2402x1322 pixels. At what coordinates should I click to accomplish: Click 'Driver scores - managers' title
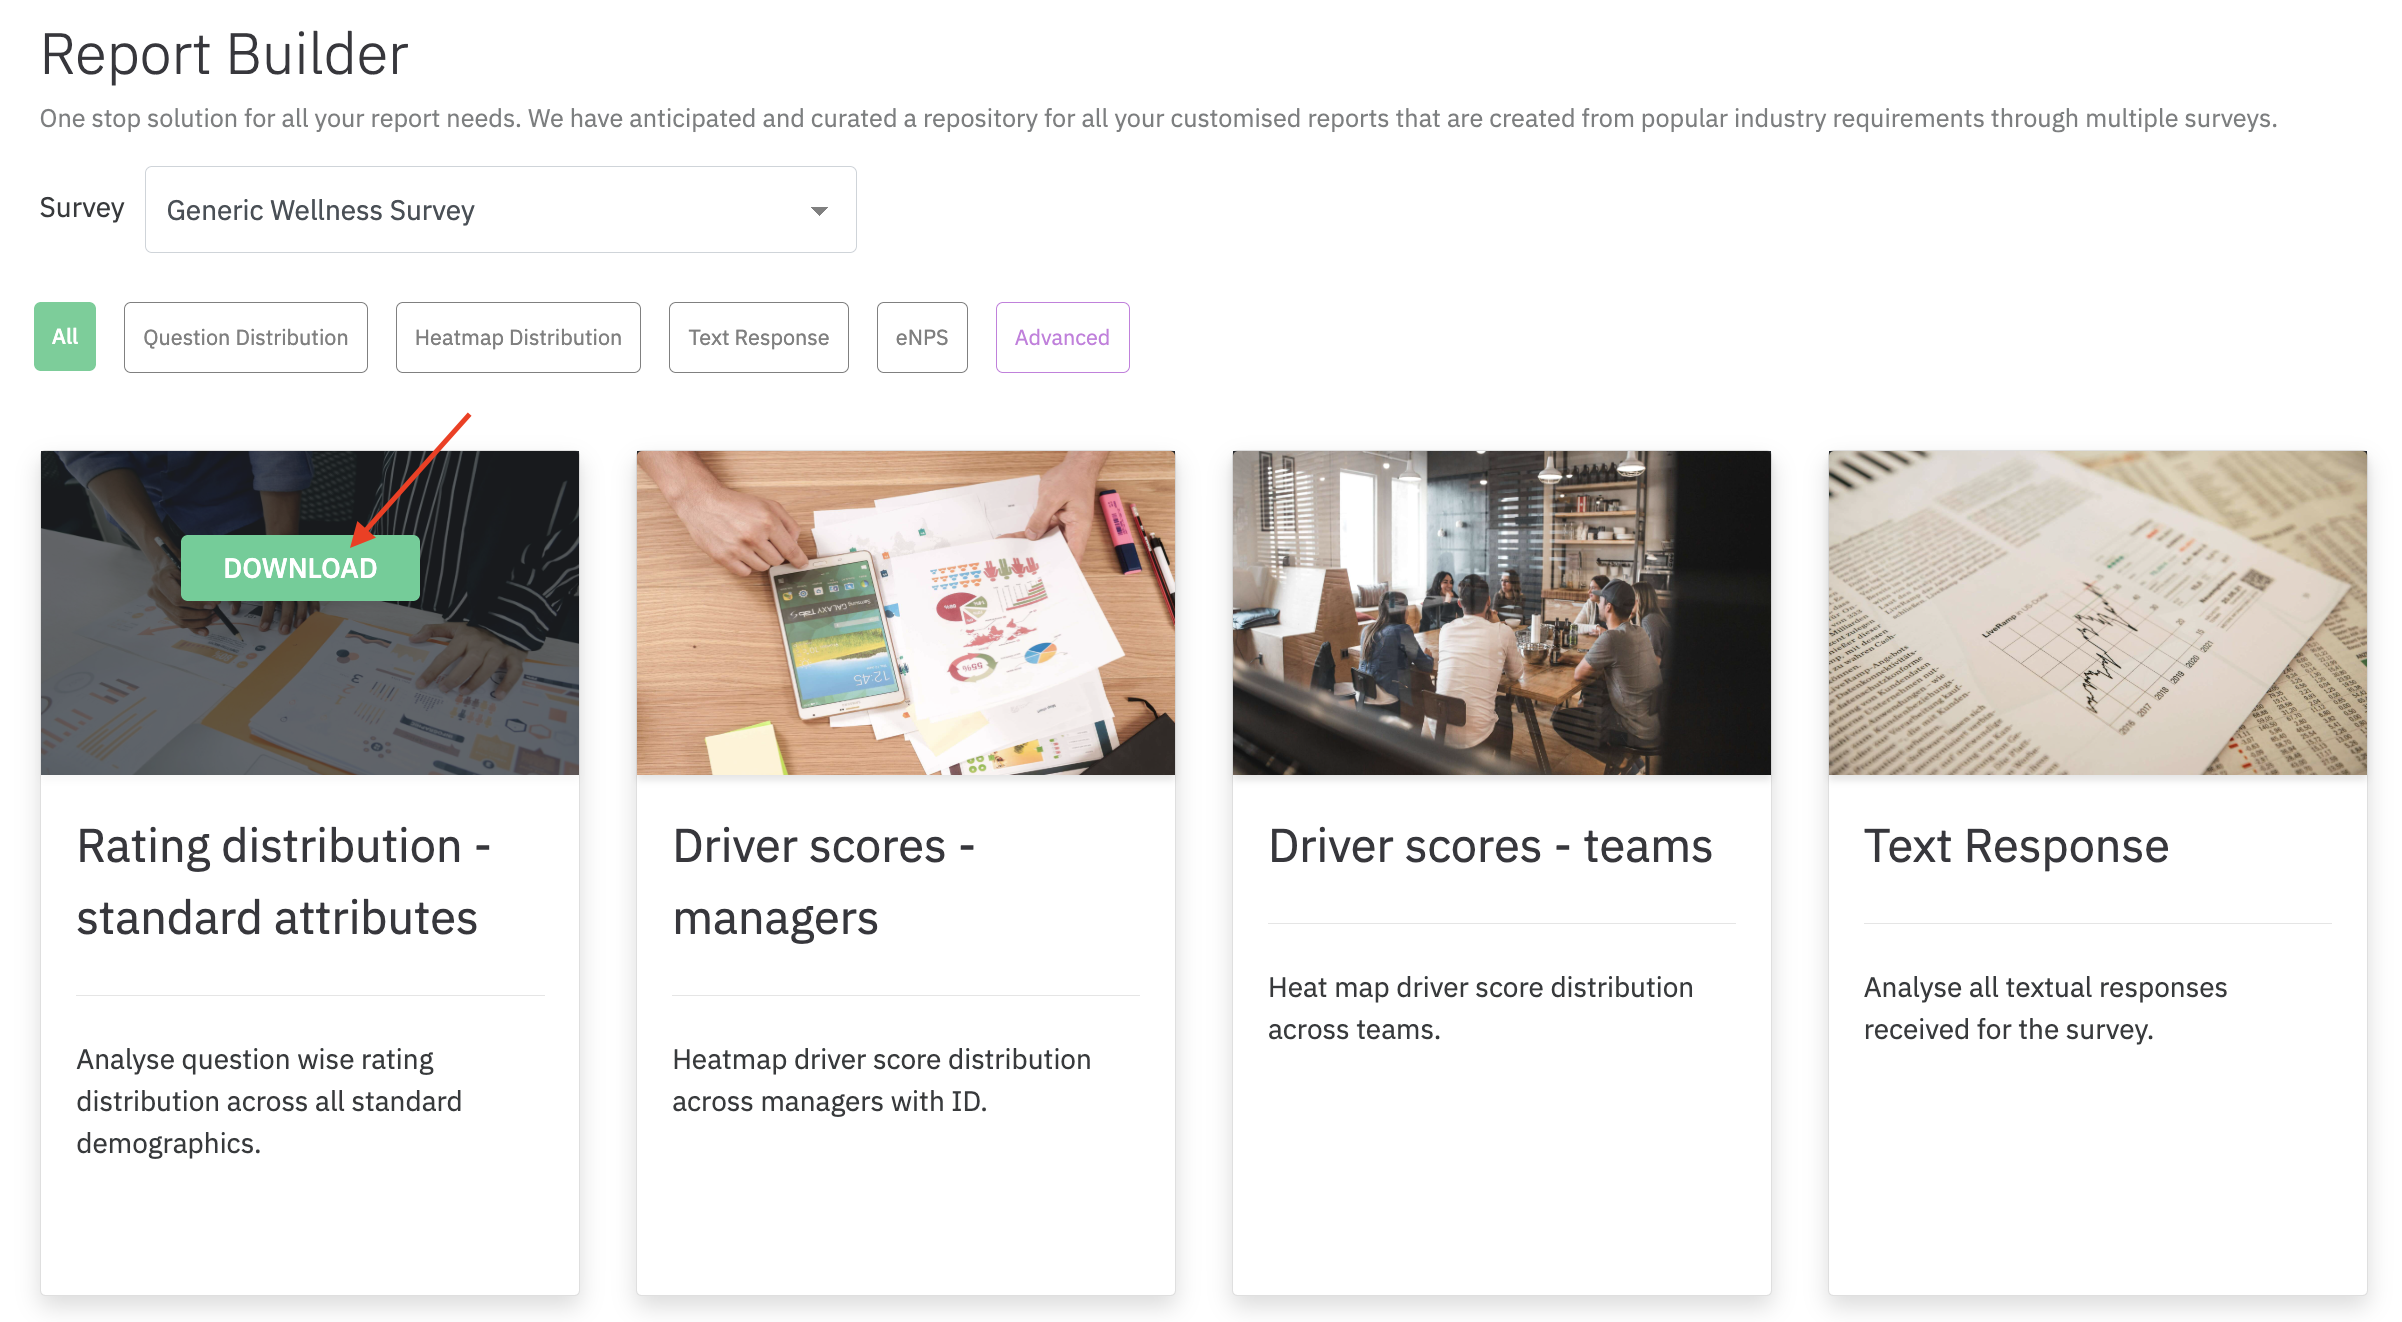(x=824, y=882)
